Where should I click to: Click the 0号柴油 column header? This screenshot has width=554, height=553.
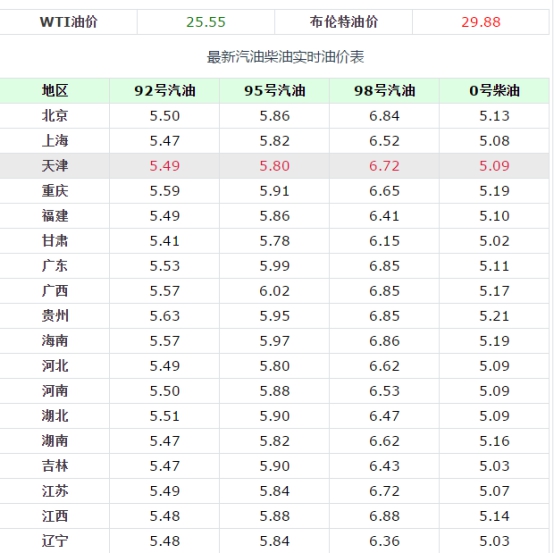point(494,91)
